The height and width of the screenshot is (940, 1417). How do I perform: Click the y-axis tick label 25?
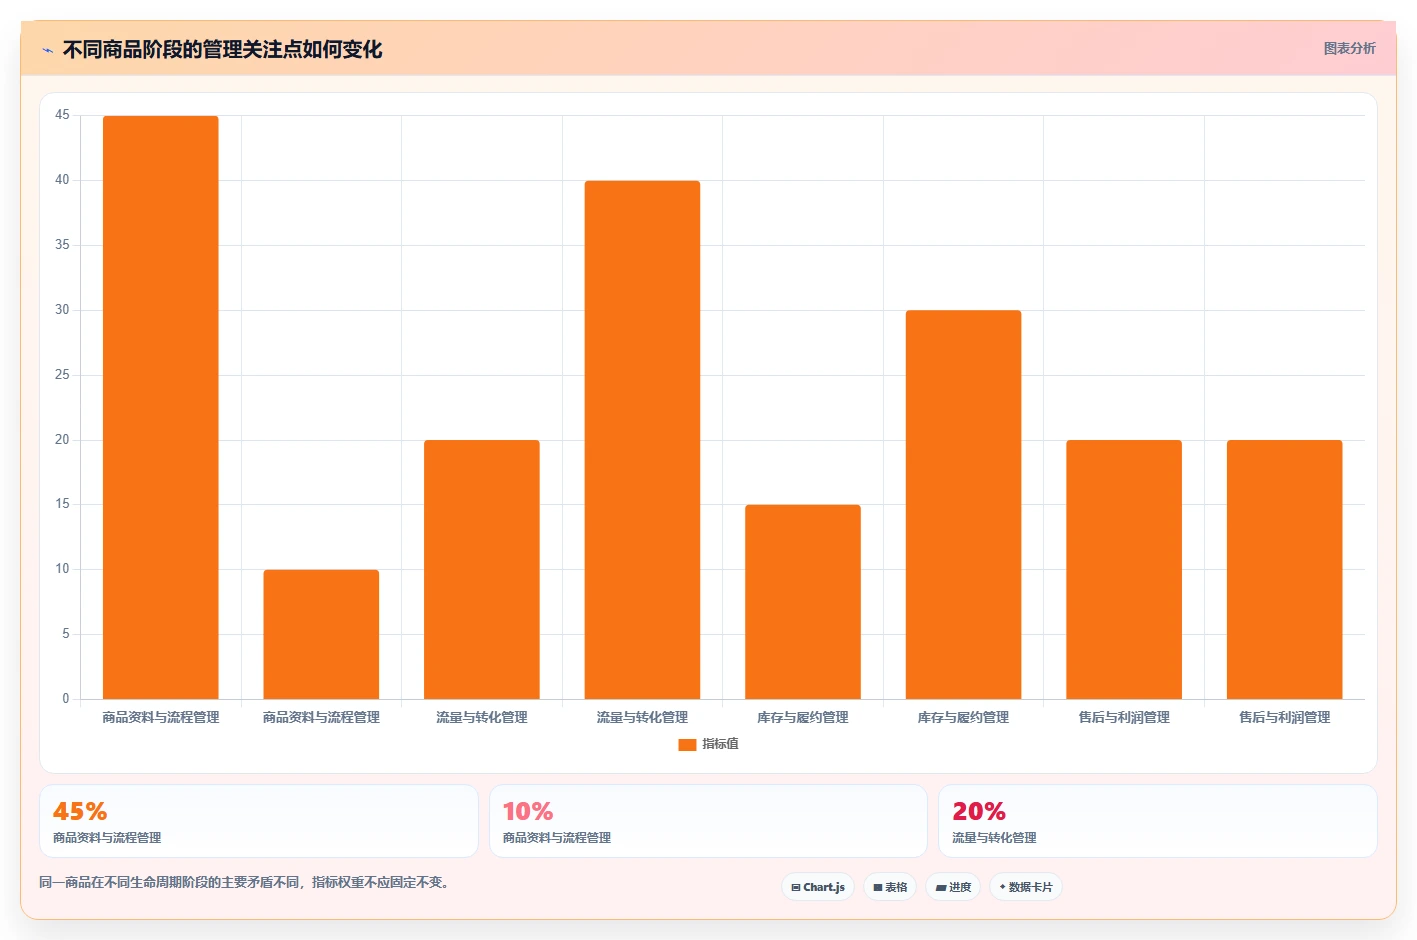tap(62, 375)
